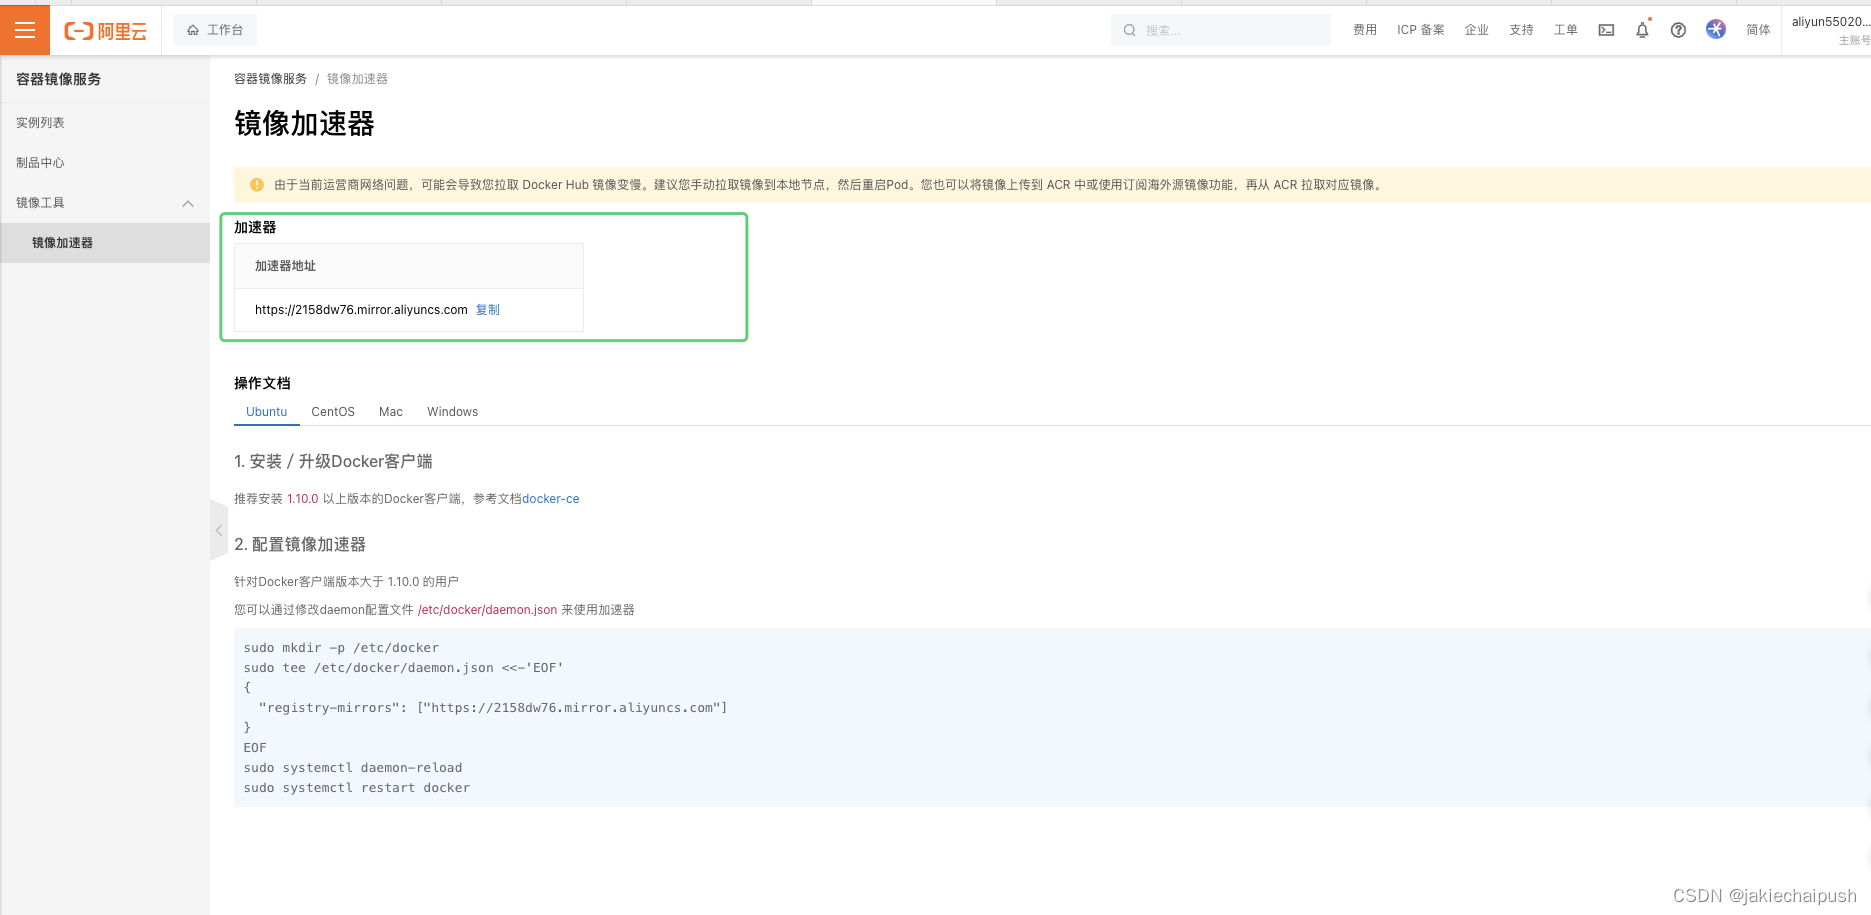The height and width of the screenshot is (915, 1871).
Task: Open the 支持 menu
Action: (1522, 30)
